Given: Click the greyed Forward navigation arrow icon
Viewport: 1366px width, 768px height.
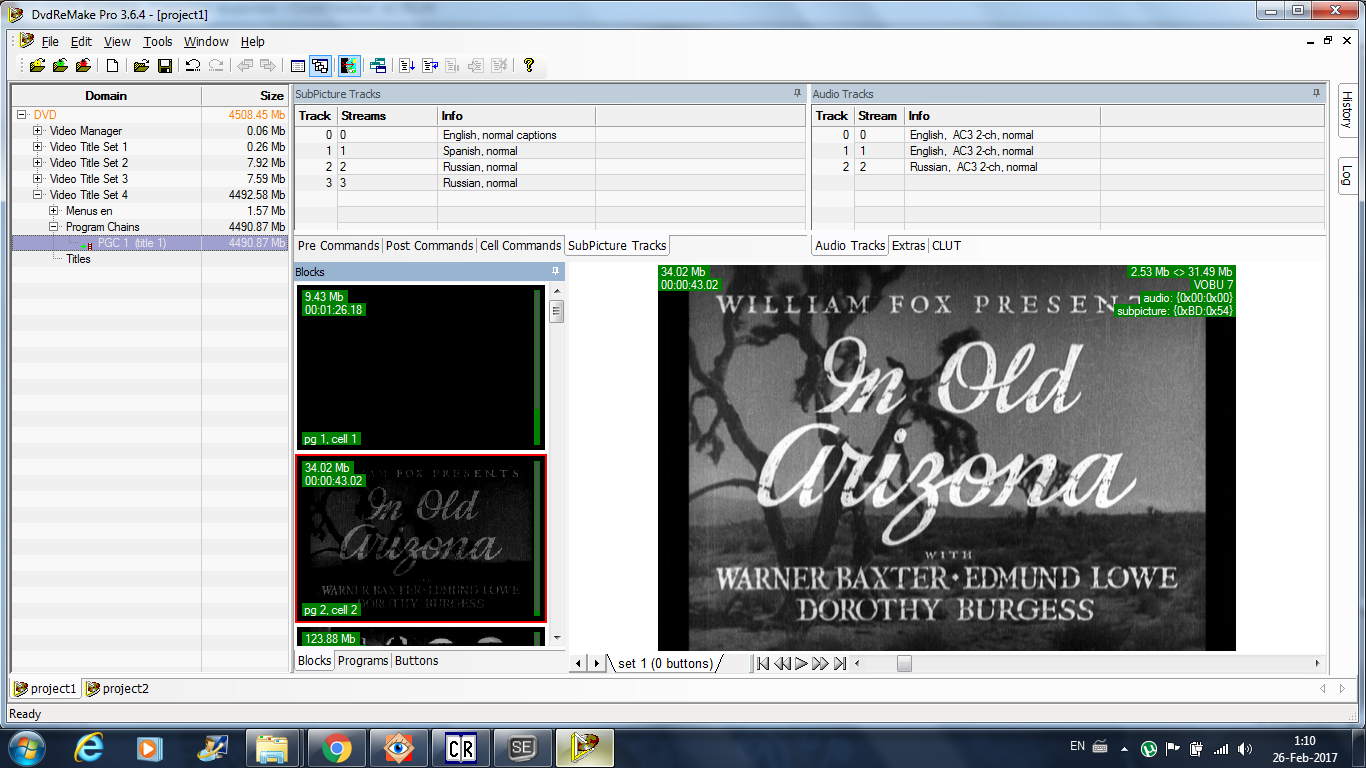Looking at the screenshot, I should click(x=268, y=66).
